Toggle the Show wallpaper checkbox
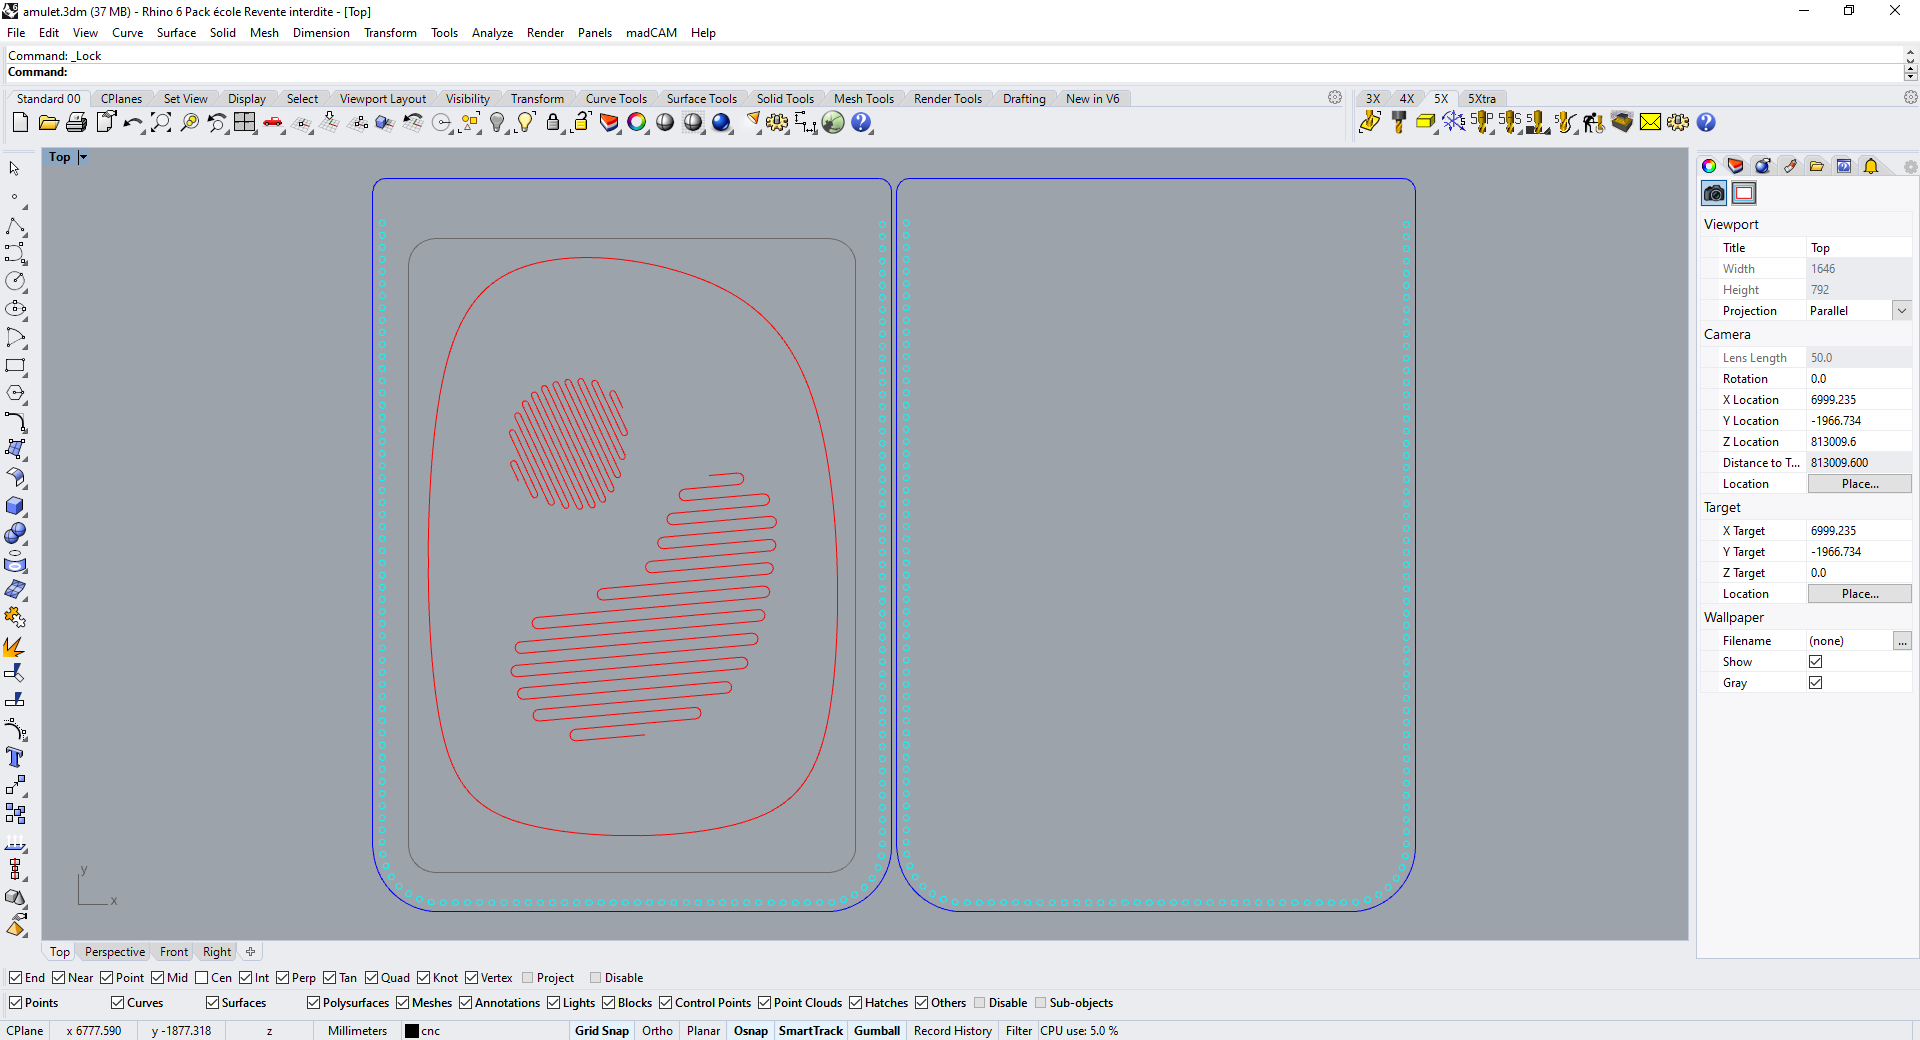Screen dimensions: 1920x1040 point(1816,661)
